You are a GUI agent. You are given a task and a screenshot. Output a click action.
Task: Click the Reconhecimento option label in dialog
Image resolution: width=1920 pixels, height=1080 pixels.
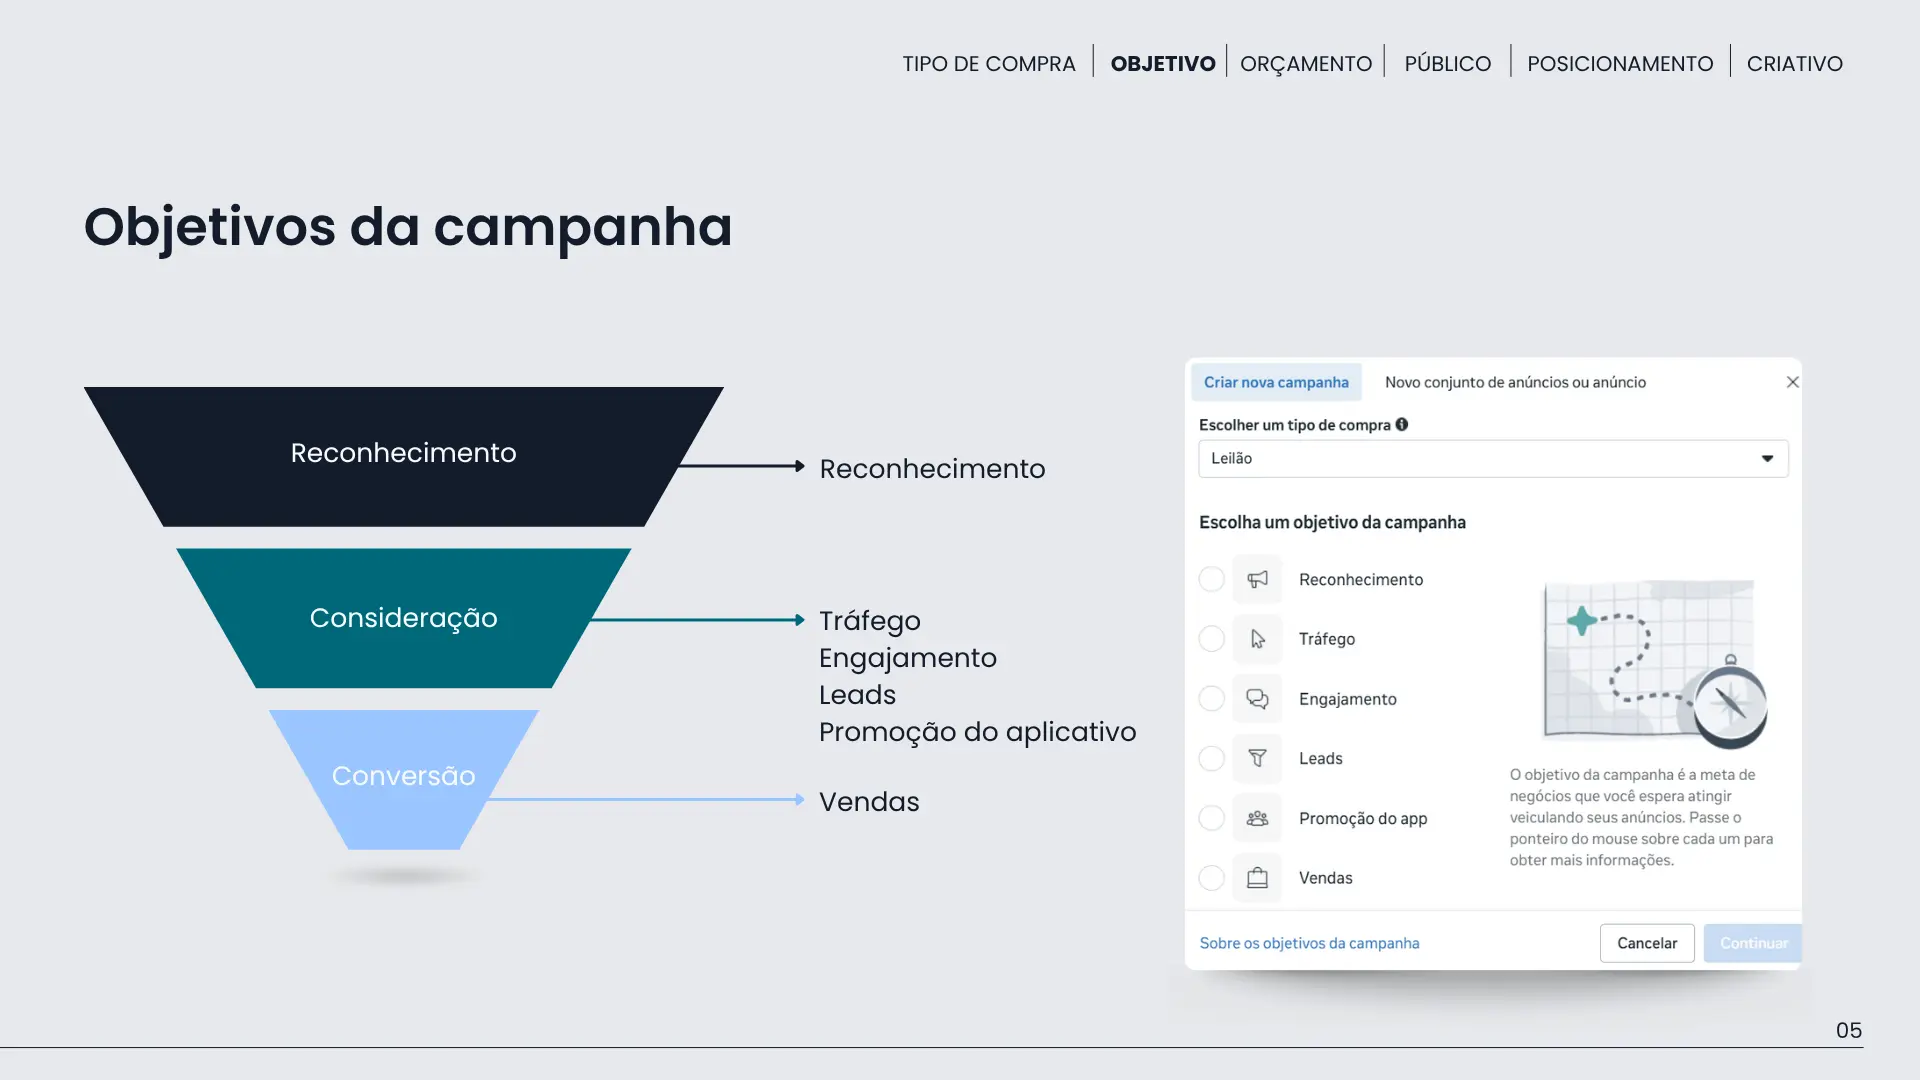pos(1360,580)
